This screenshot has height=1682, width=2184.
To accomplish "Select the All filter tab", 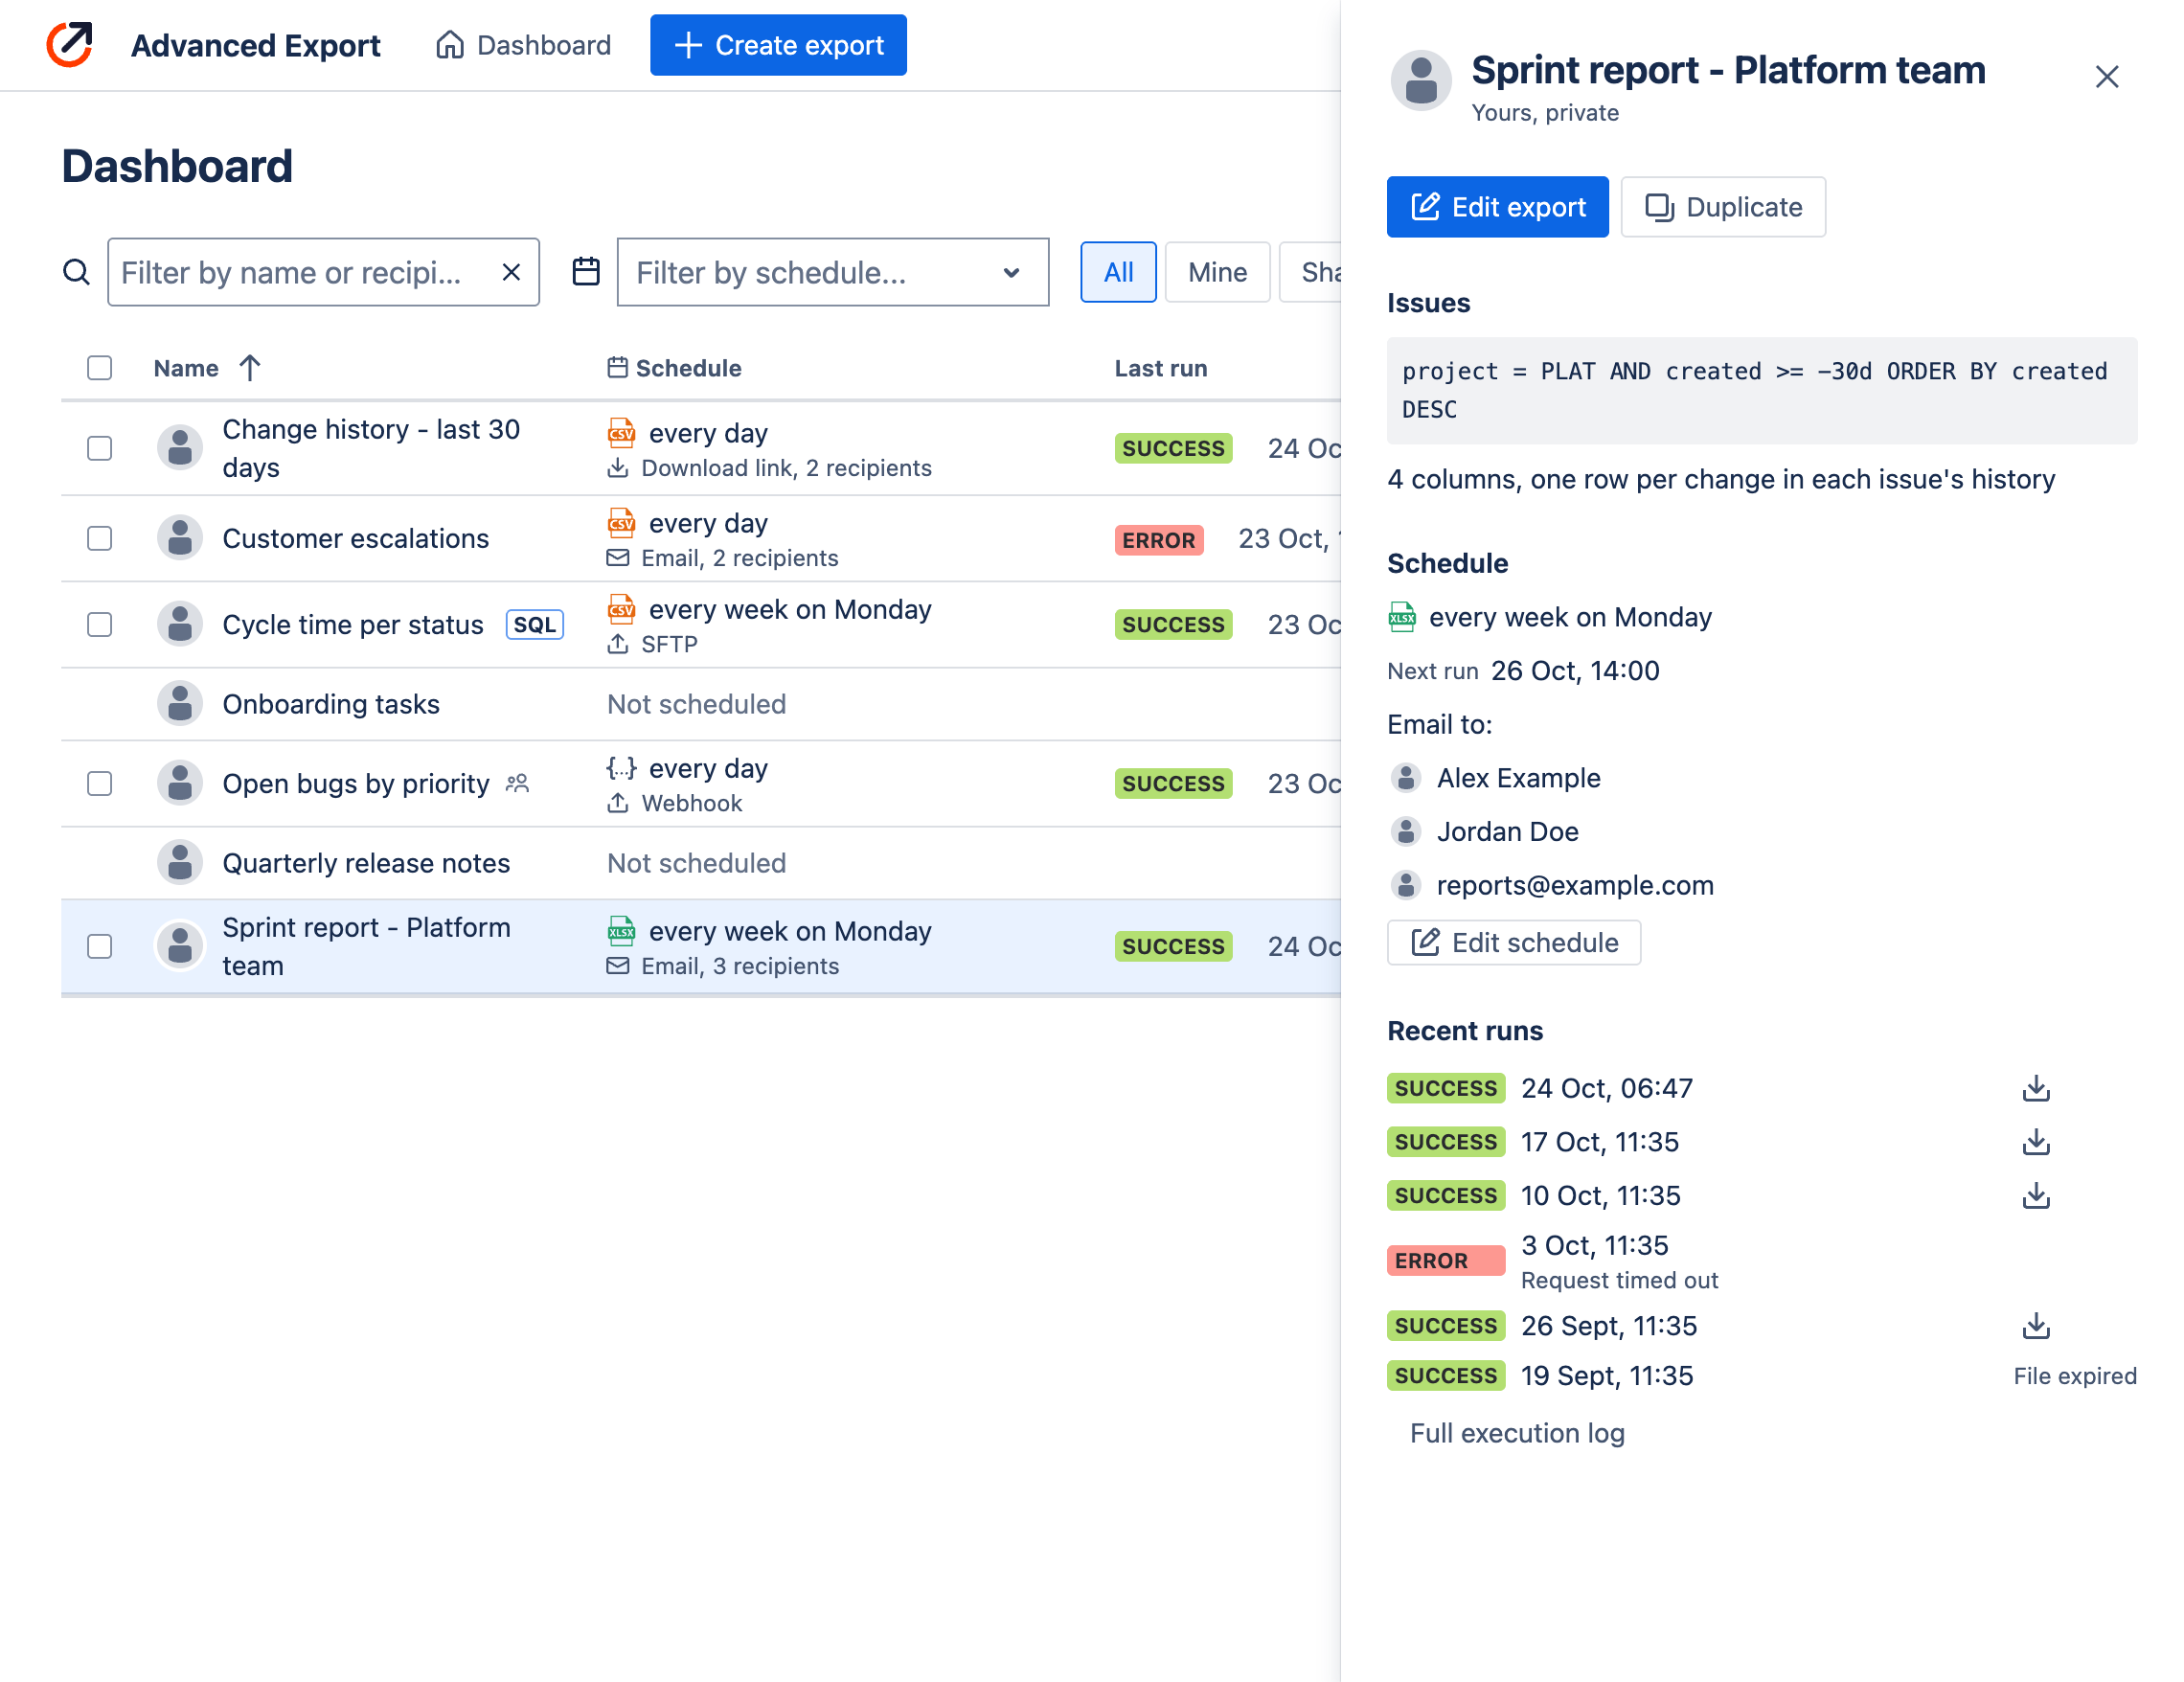I will point(1118,272).
